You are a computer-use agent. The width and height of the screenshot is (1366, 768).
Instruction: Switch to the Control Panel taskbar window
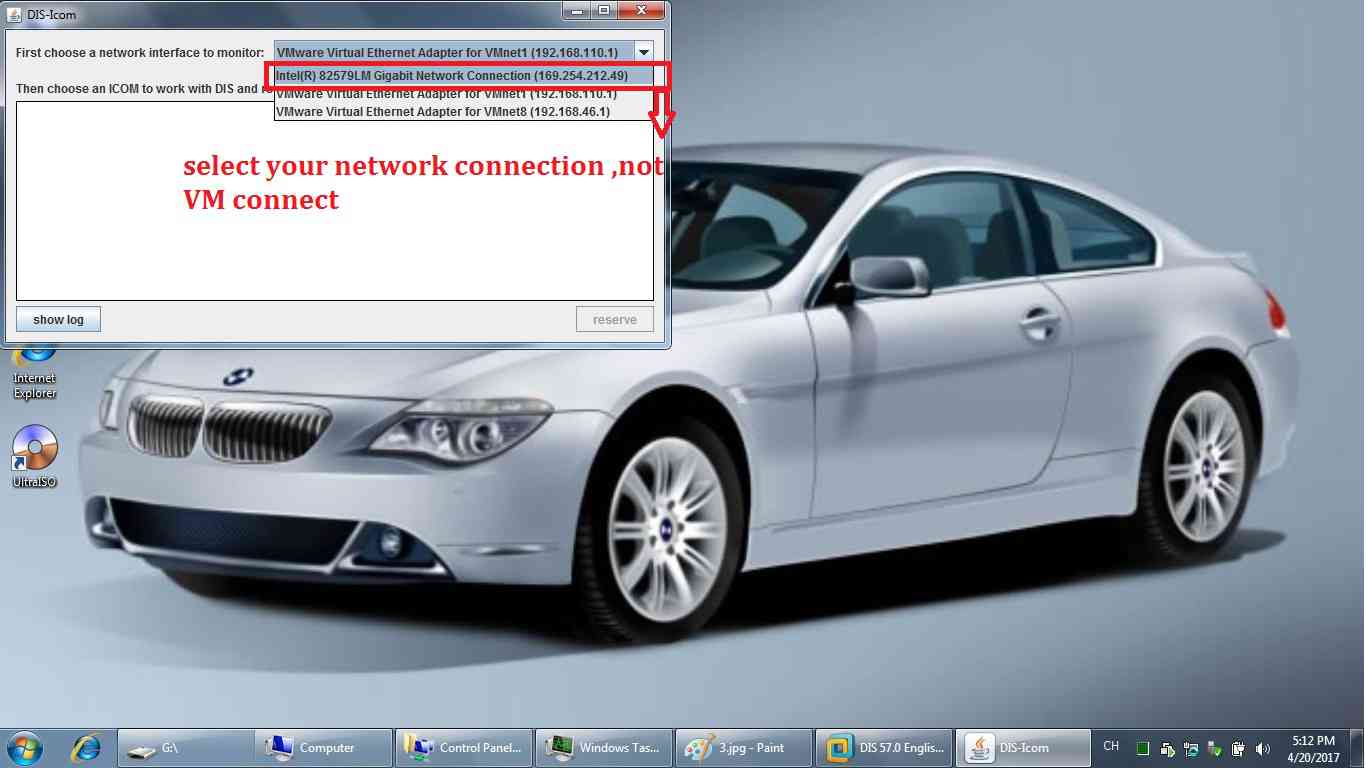click(x=464, y=747)
